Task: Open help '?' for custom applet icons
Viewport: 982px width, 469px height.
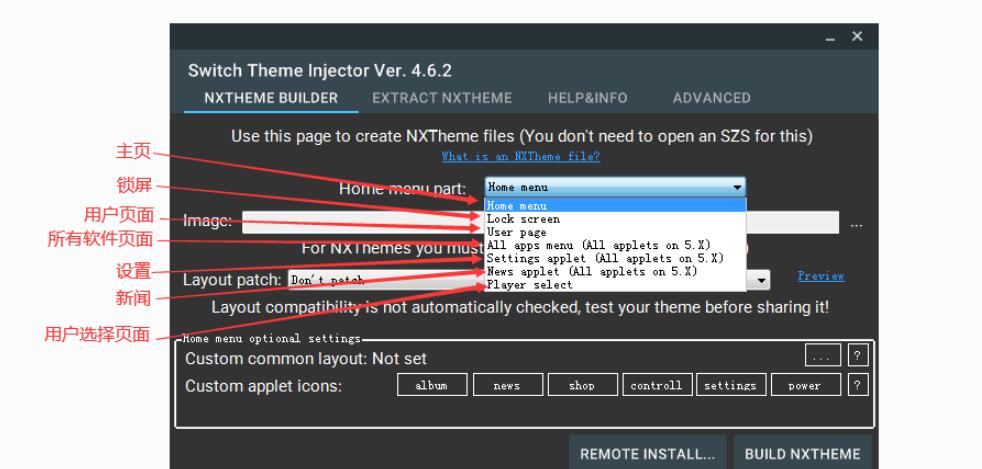Action: pos(857,385)
